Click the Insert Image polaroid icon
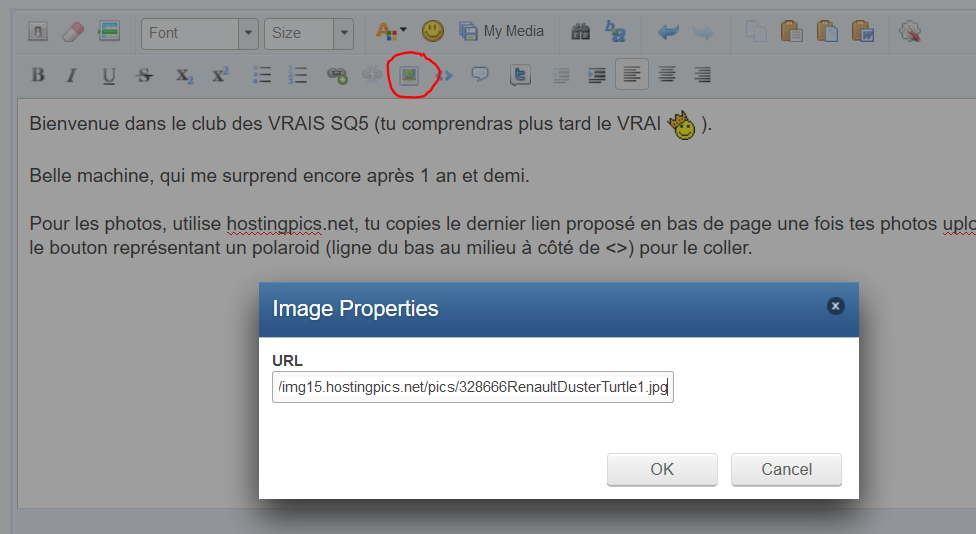This screenshot has height=534, width=976. [x=408, y=75]
